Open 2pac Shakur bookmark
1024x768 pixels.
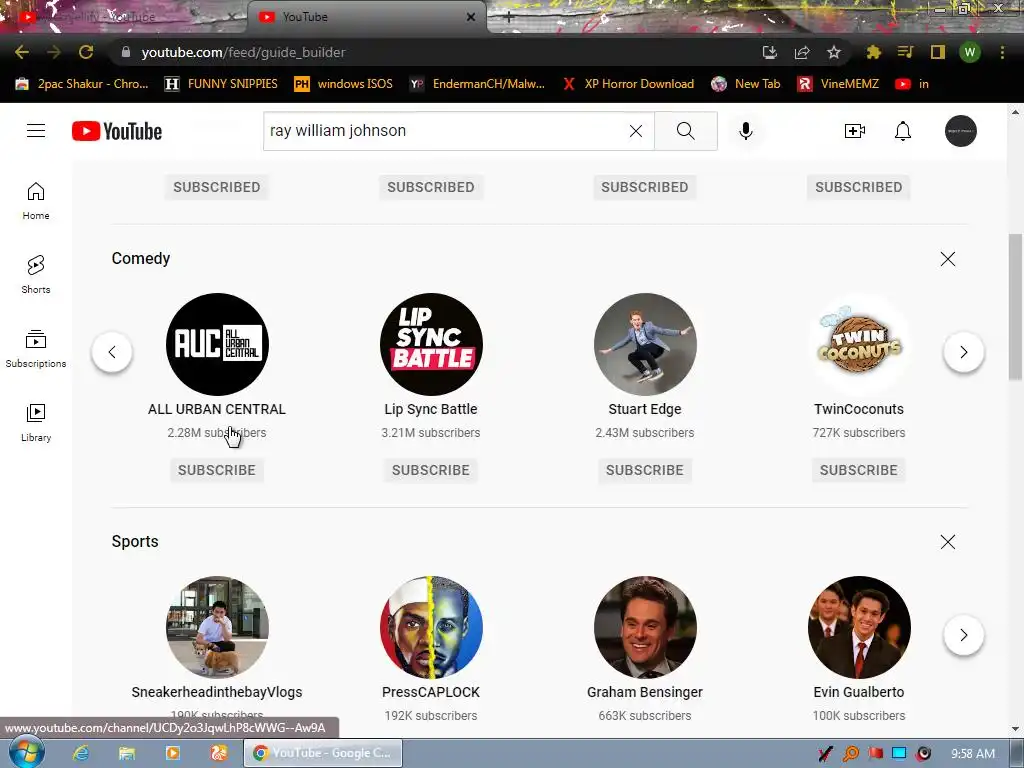click(x=82, y=84)
